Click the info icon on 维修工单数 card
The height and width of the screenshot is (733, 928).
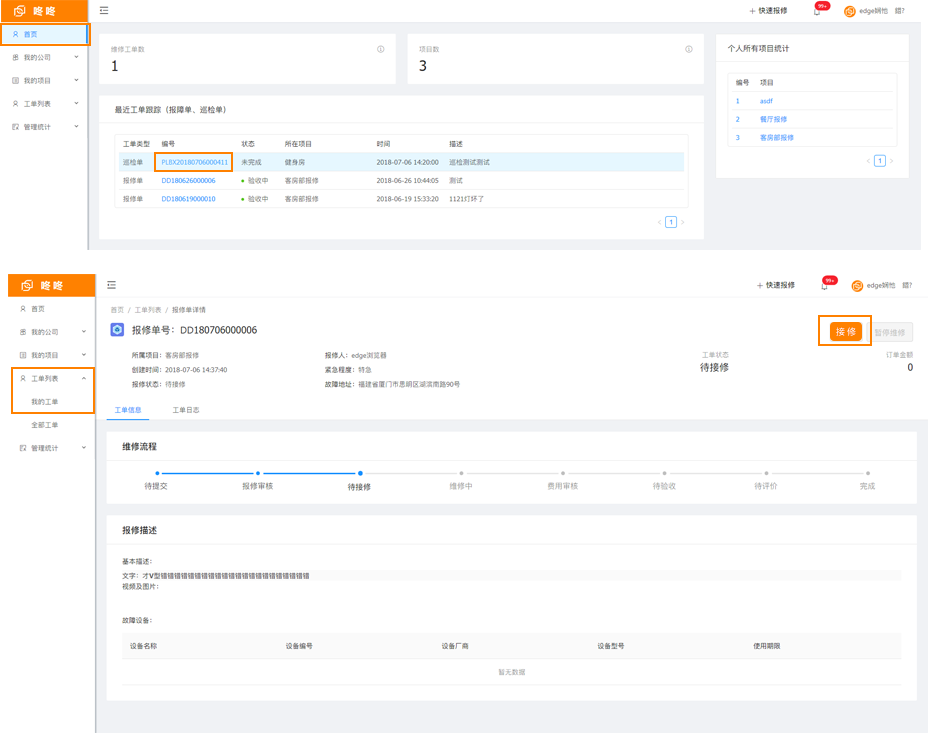point(381,49)
